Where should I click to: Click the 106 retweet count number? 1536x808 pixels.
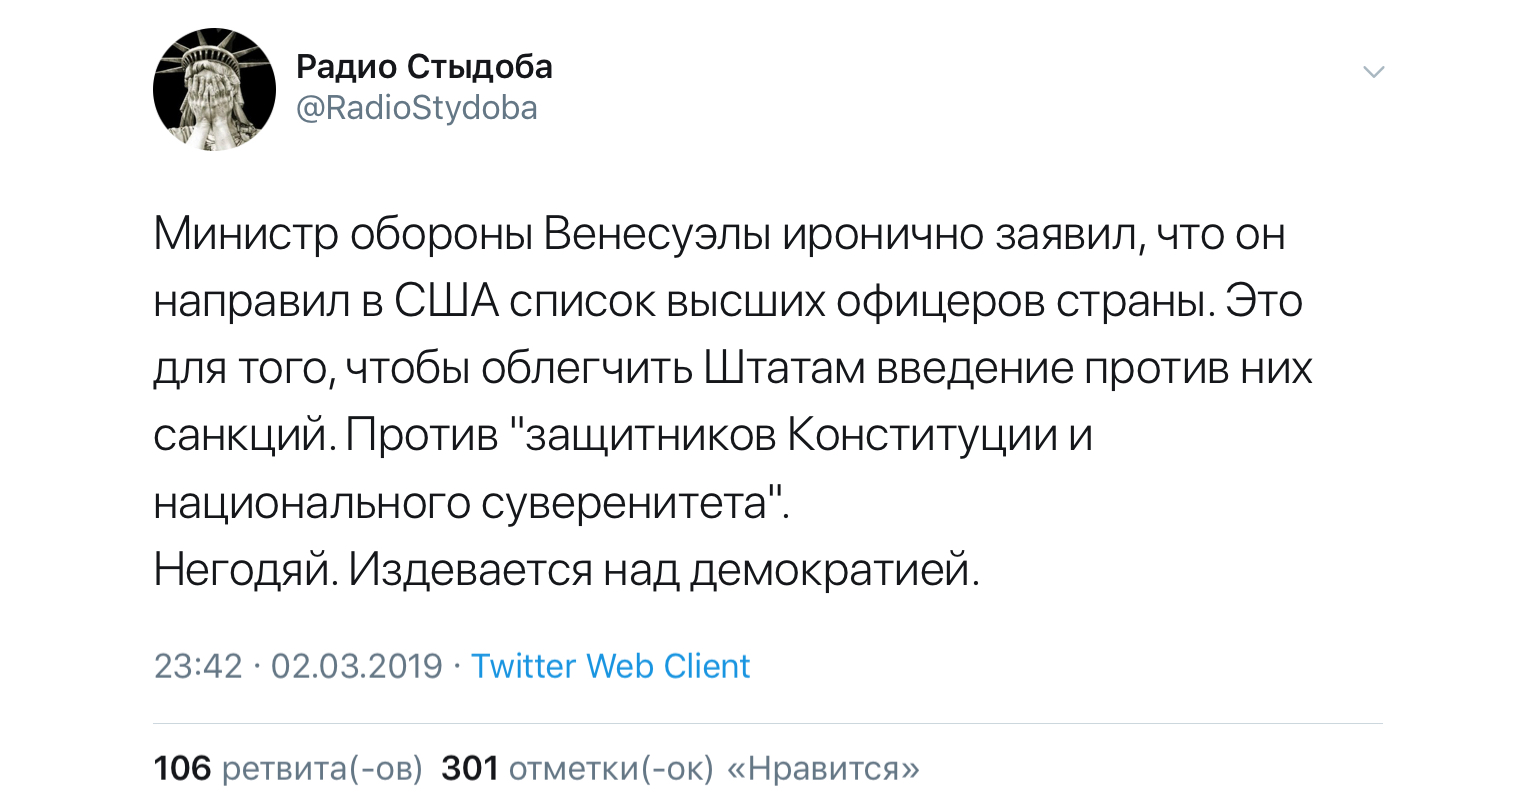point(182,768)
